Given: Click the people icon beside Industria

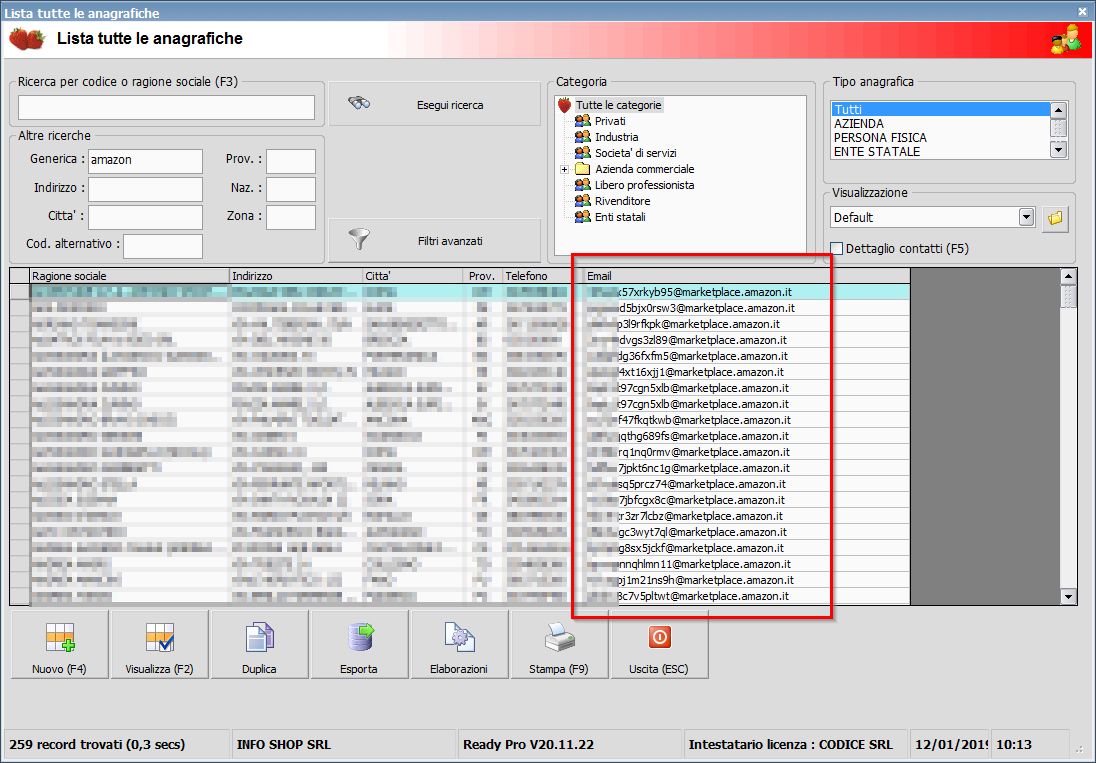Looking at the screenshot, I should click(x=582, y=137).
